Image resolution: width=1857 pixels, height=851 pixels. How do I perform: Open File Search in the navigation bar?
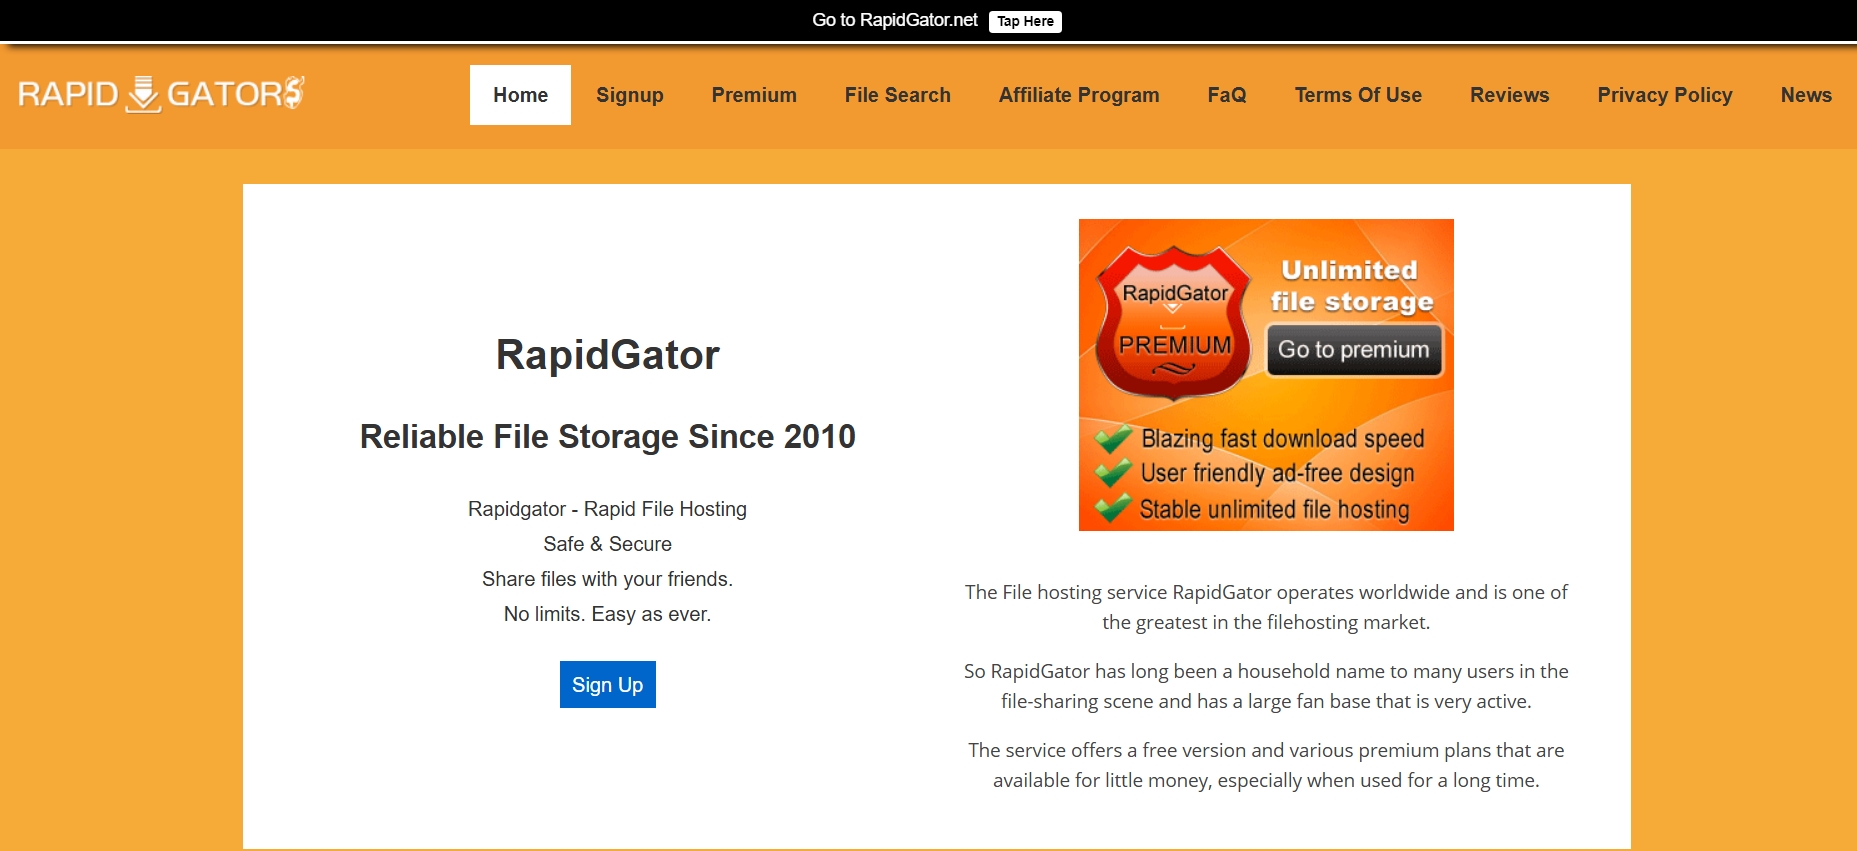[898, 95]
